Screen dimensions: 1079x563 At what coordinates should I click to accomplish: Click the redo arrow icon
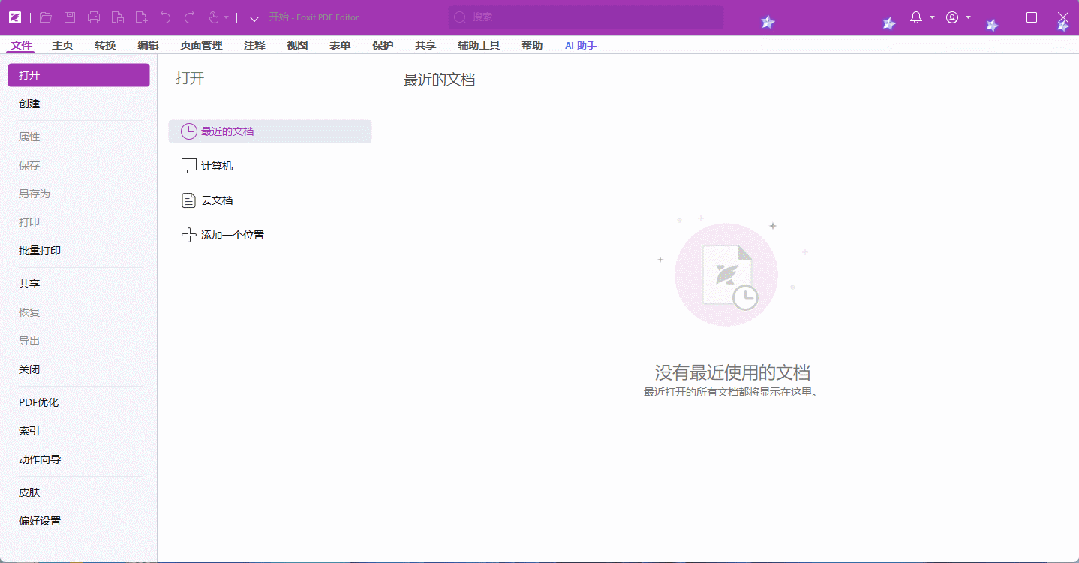pyautogui.click(x=189, y=17)
